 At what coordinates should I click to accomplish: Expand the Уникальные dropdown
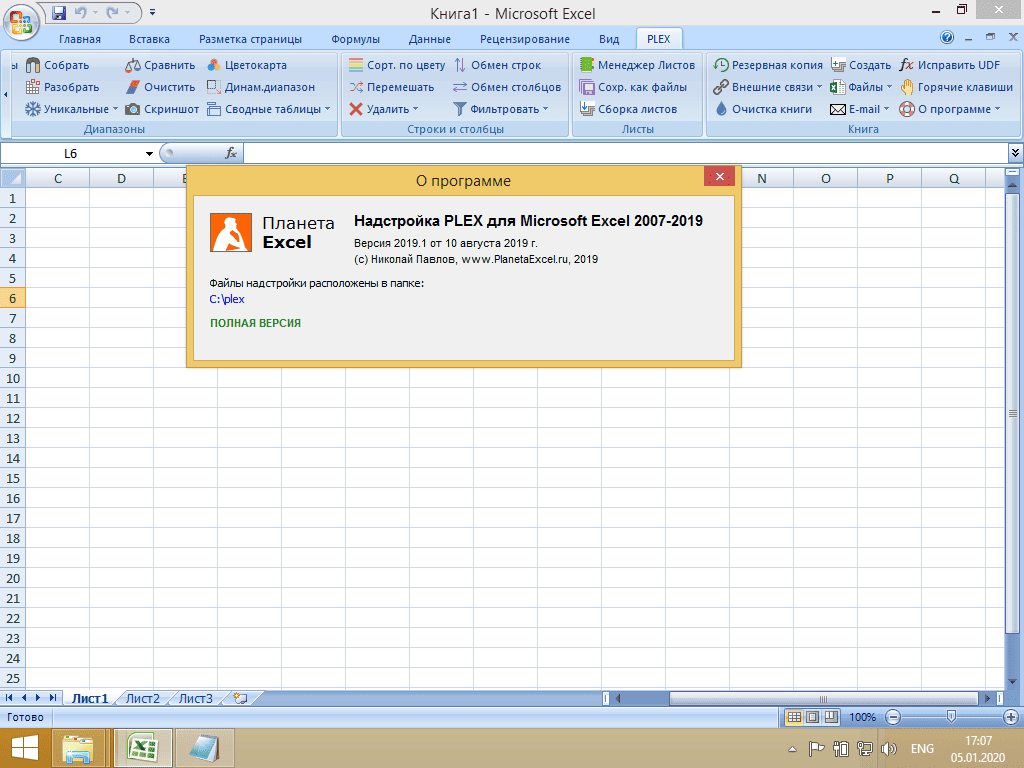tap(116, 109)
